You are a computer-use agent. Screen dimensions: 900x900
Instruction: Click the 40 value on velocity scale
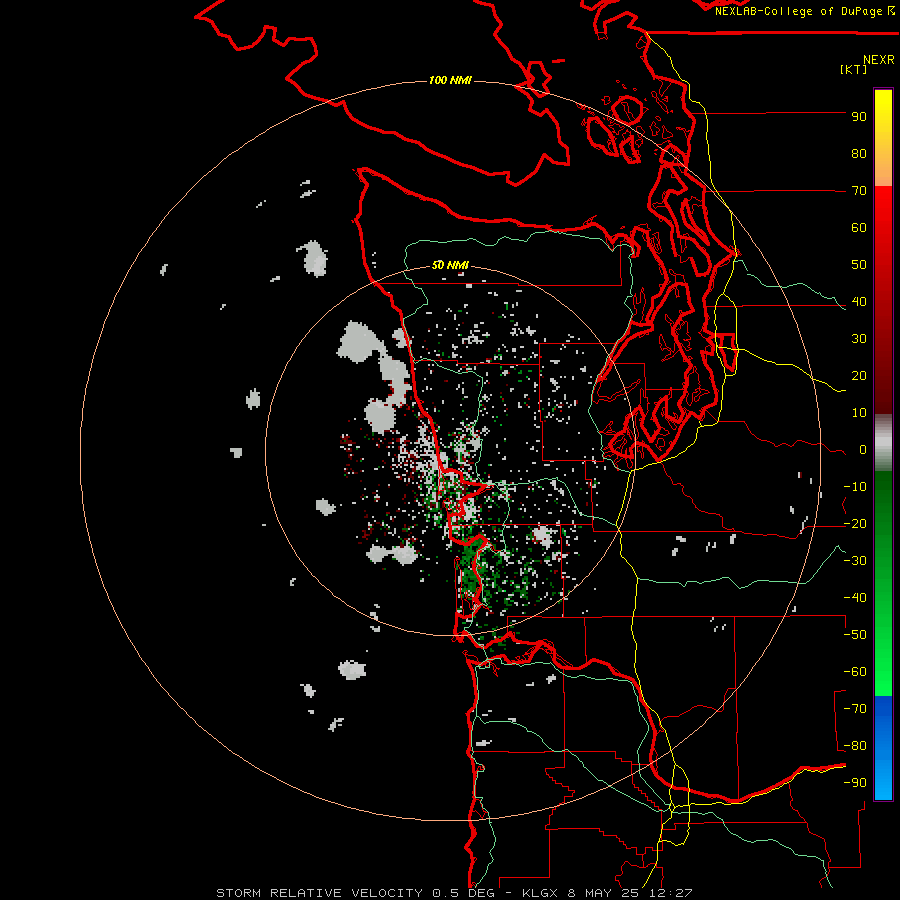point(859,302)
